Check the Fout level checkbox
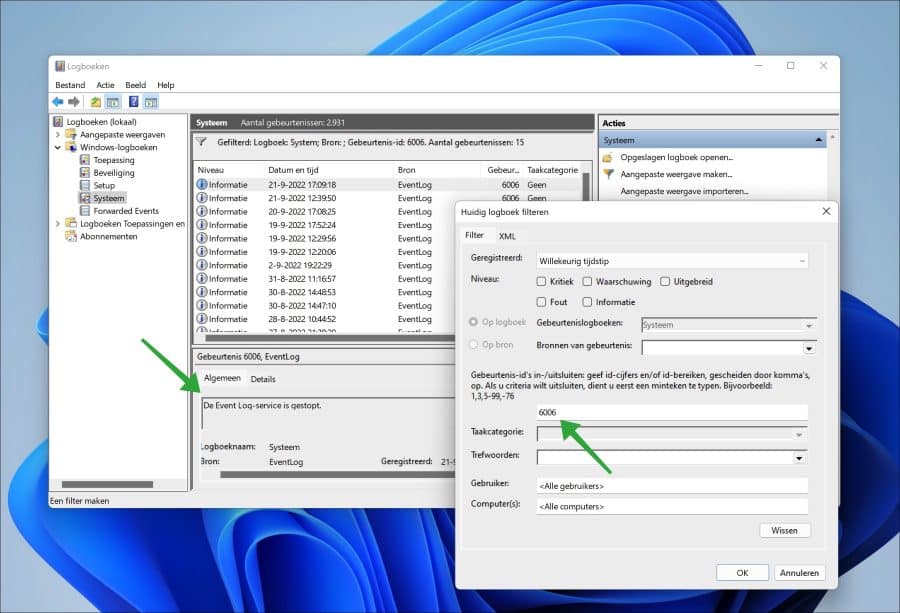 tap(541, 302)
